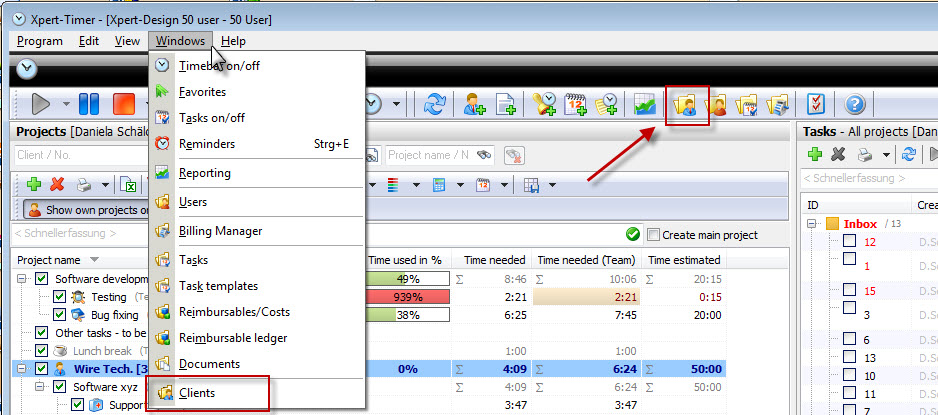Viewport: 938px width, 415px height.
Task: Open the Reporting chart icon in toolbar
Action: tap(645, 104)
